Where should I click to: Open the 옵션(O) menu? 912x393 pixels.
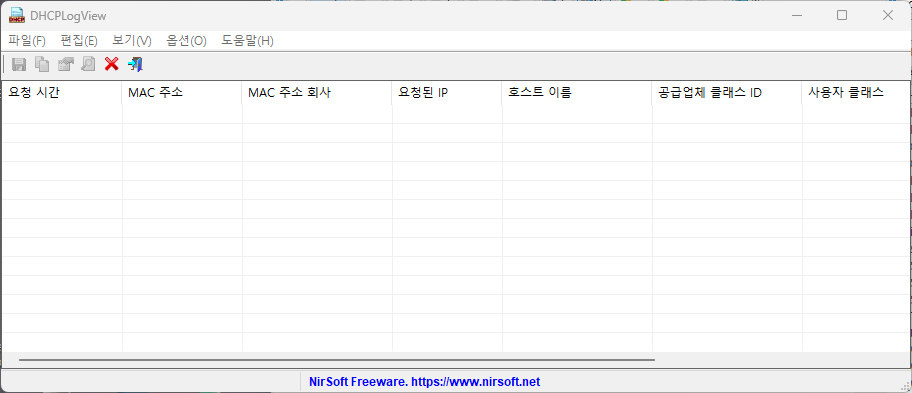click(x=186, y=41)
